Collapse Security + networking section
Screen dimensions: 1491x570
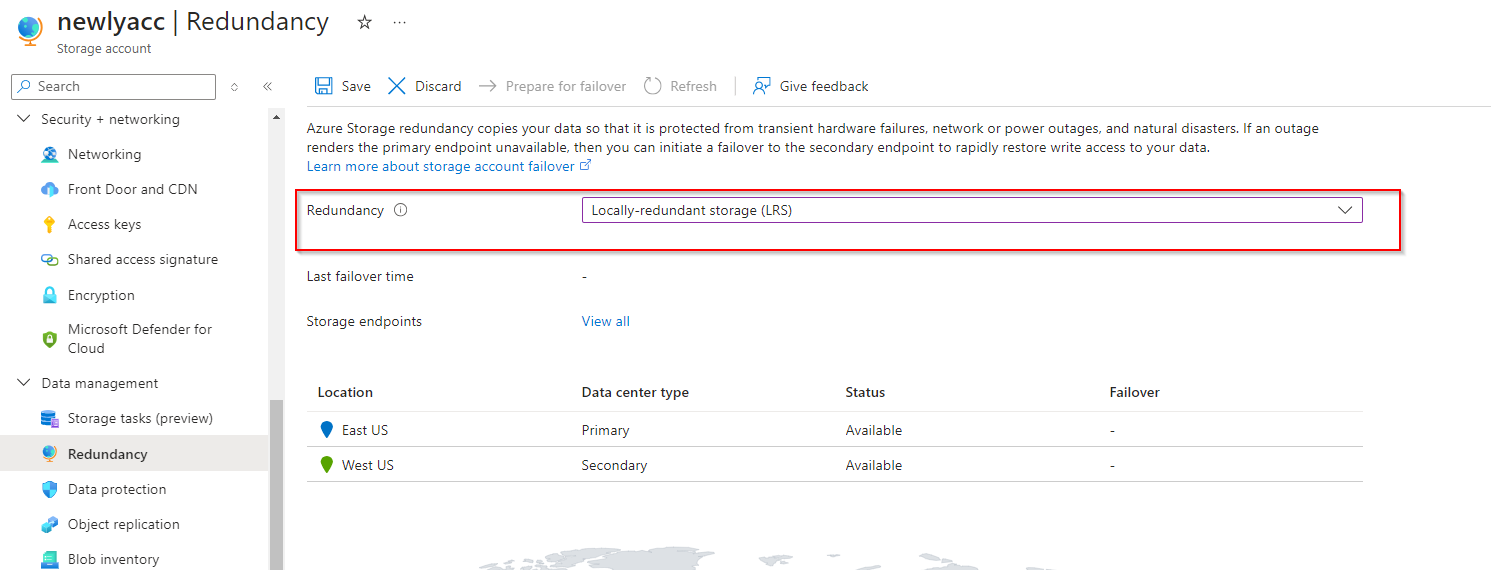pyautogui.click(x=24, y=119)
